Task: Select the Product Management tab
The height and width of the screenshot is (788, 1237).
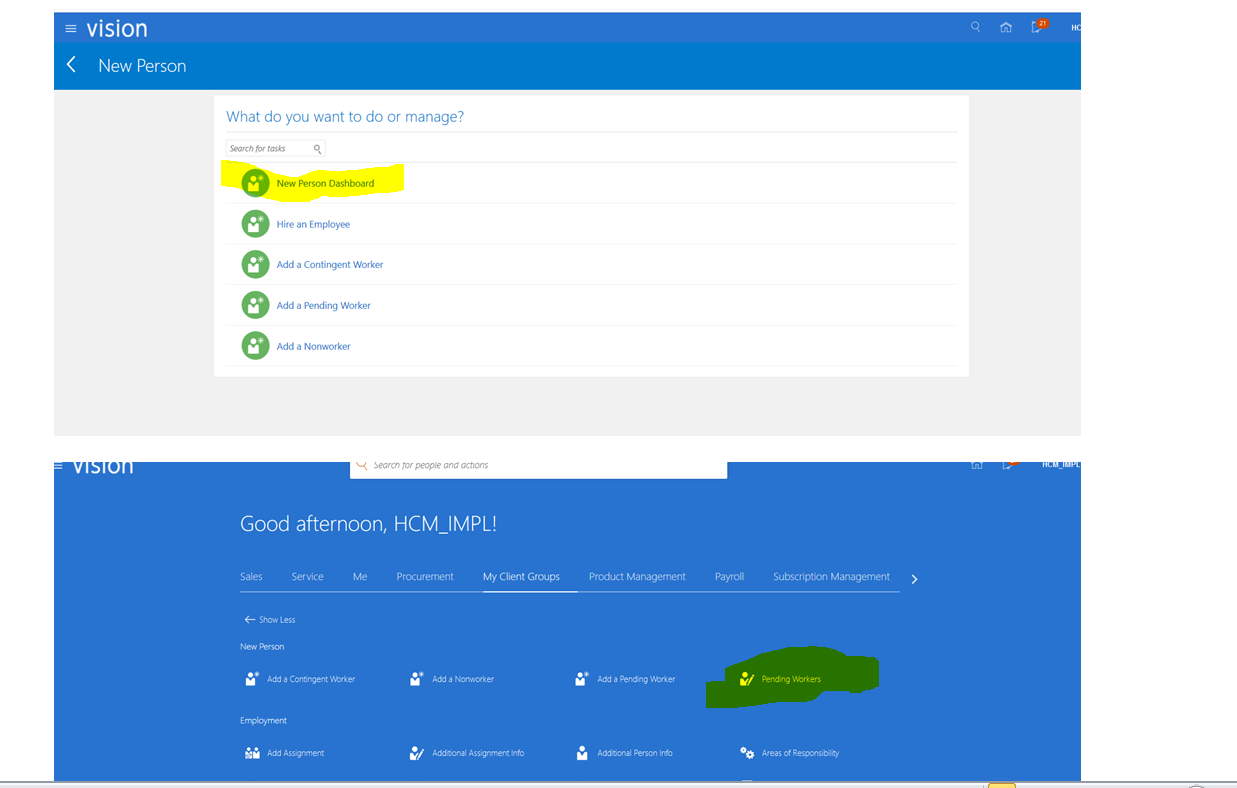Action: tap(637, 576)
